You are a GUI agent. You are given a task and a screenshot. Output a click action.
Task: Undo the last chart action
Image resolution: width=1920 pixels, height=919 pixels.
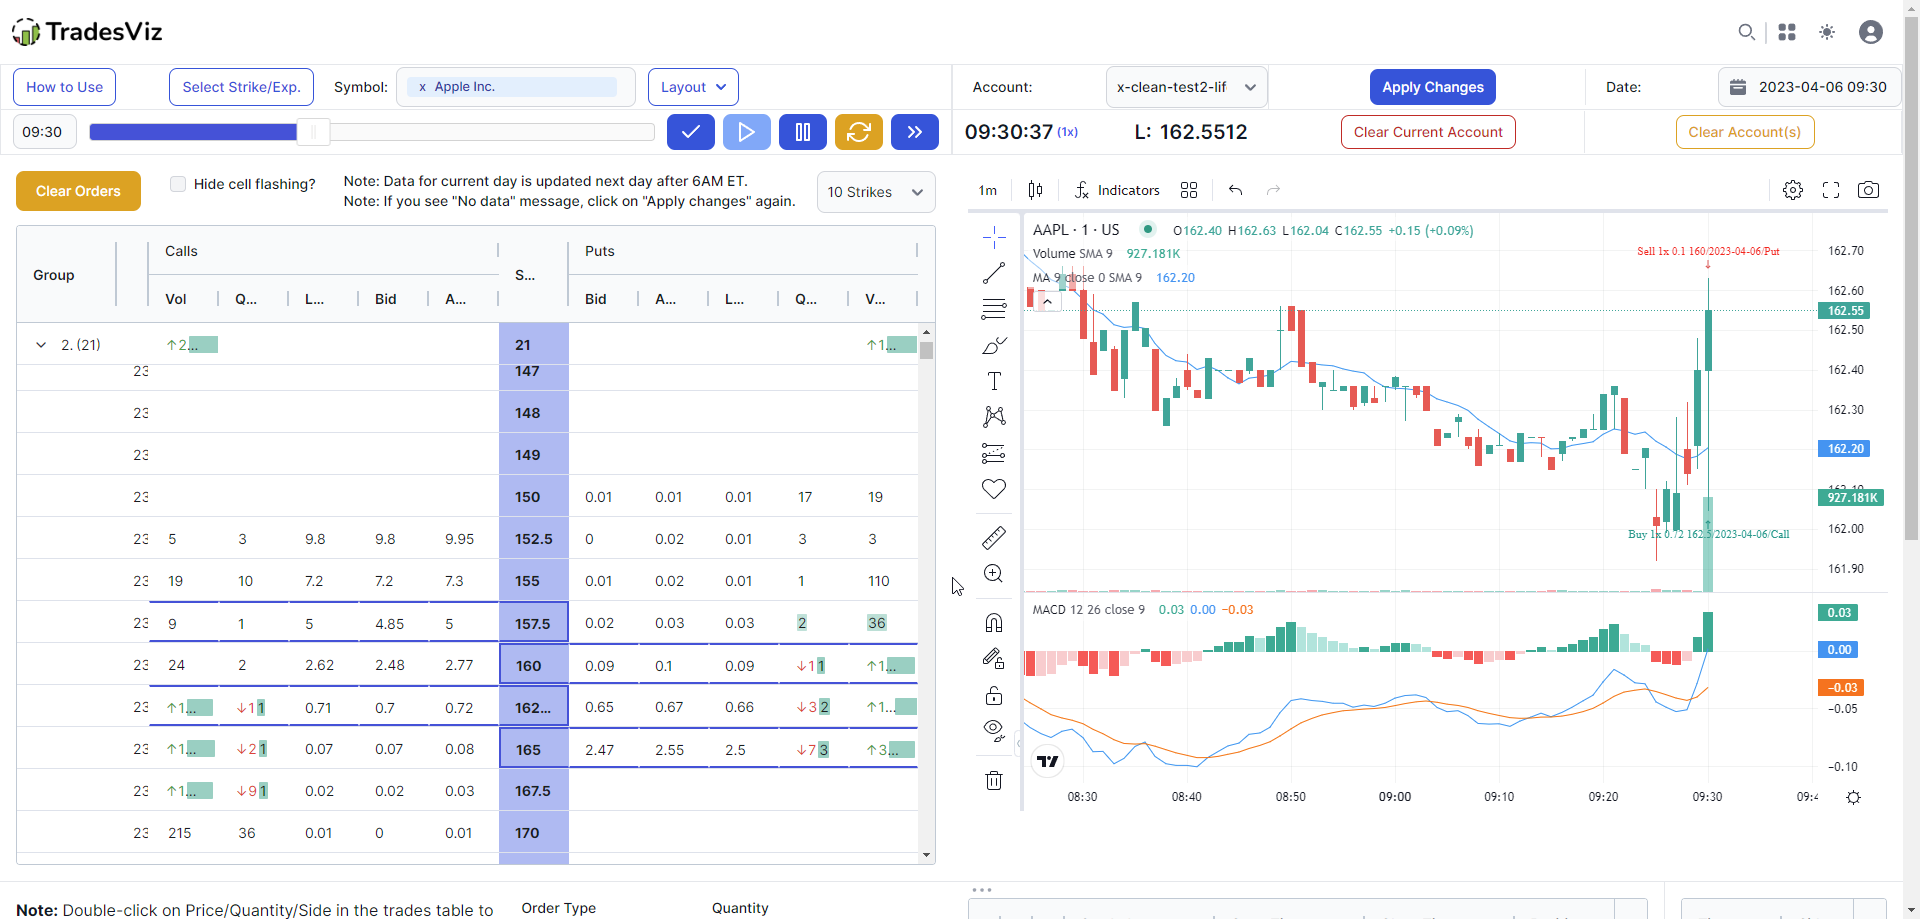click(x=1236, y=190)
